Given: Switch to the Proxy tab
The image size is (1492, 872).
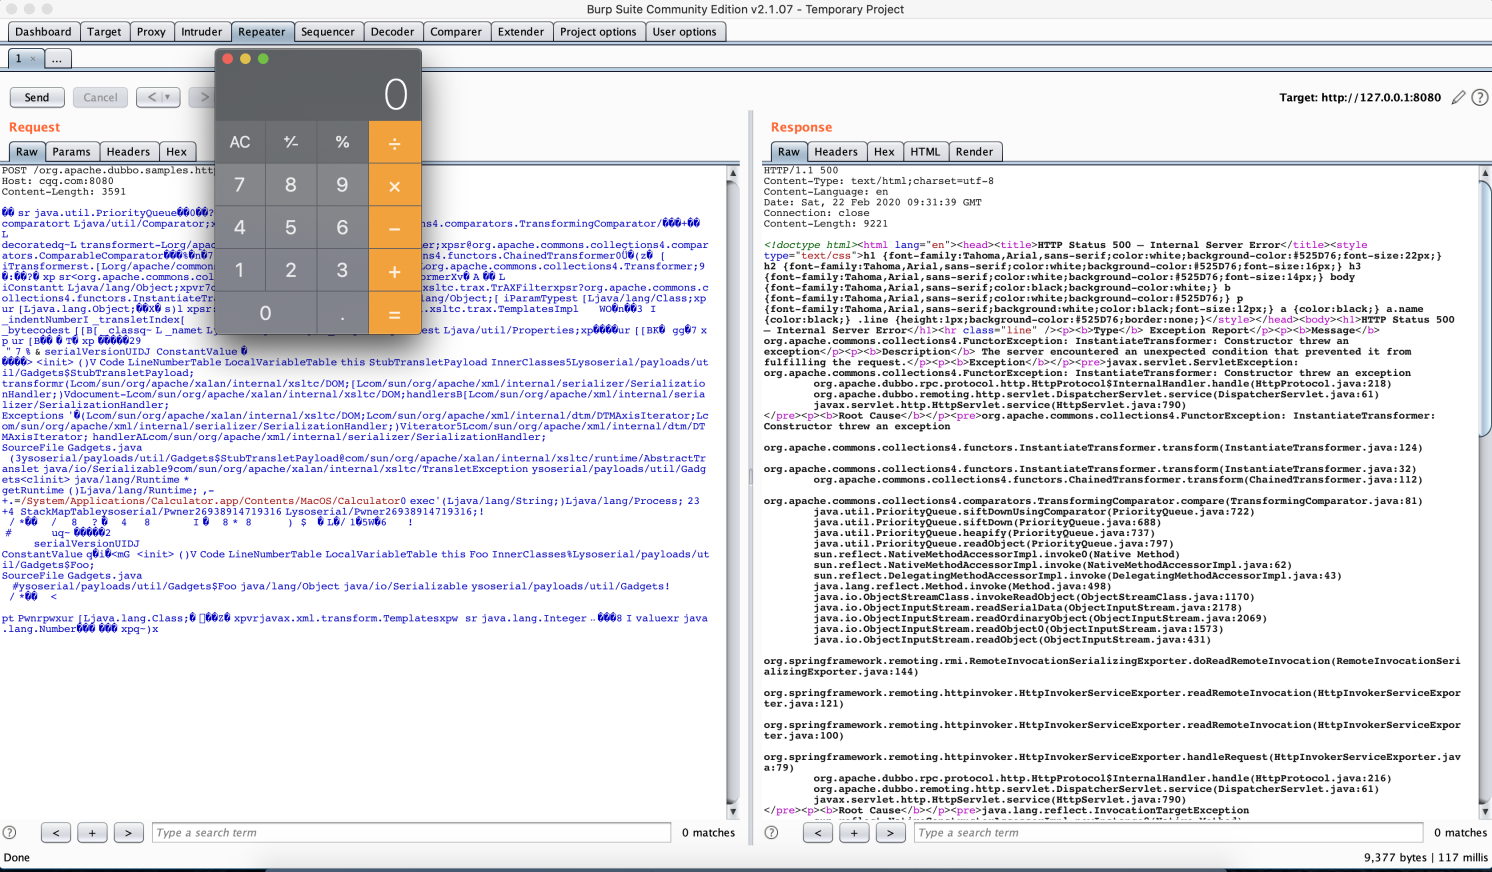Looking at the screenshot, I should [x=151, y=32].
